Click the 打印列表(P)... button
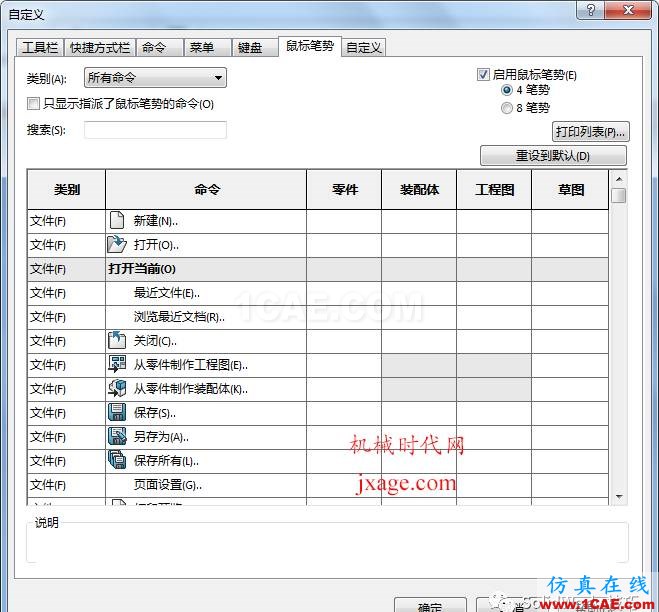 (590, 132)
